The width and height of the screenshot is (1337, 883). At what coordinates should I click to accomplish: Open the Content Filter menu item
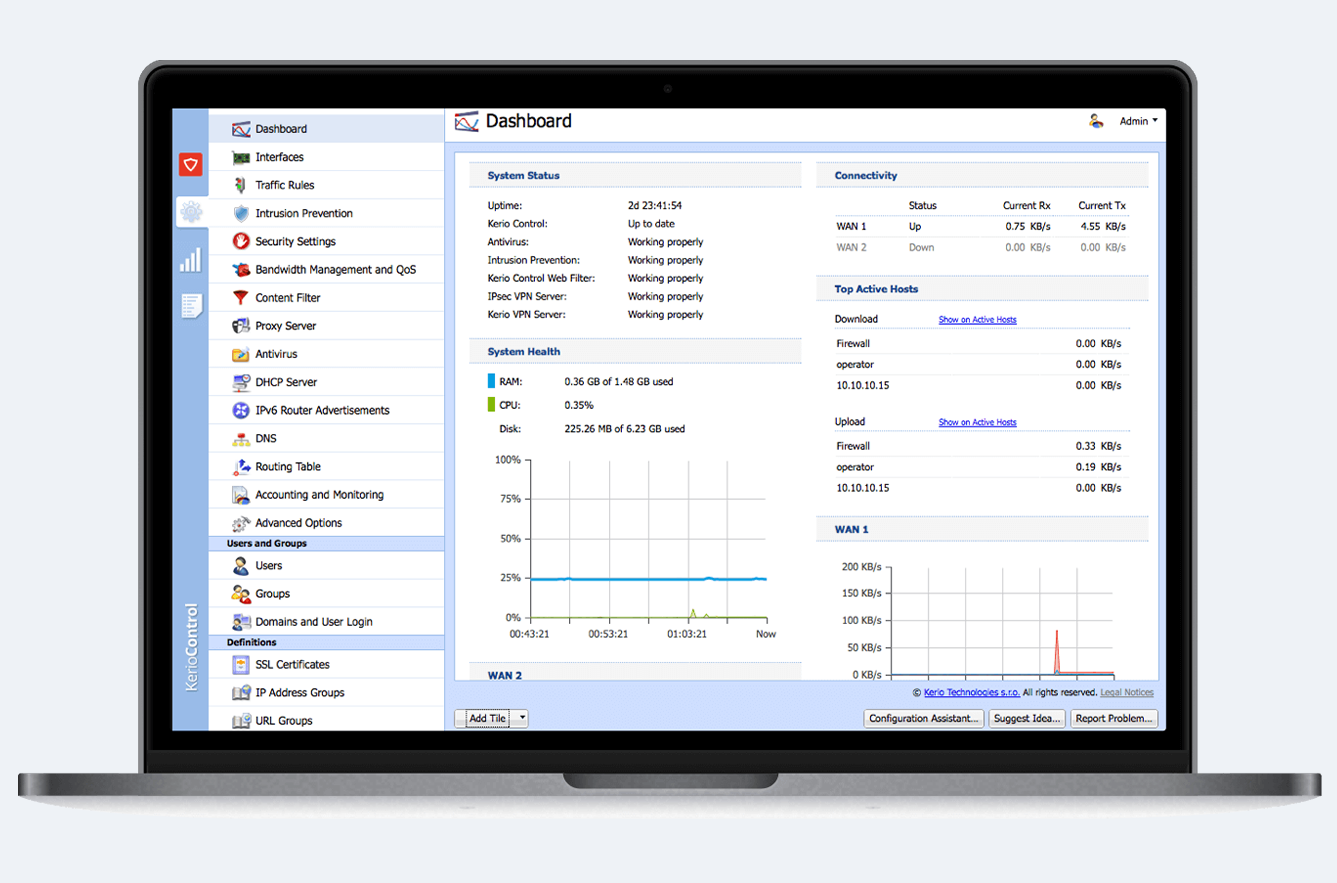pyautogui.click(x=326, y=297)
